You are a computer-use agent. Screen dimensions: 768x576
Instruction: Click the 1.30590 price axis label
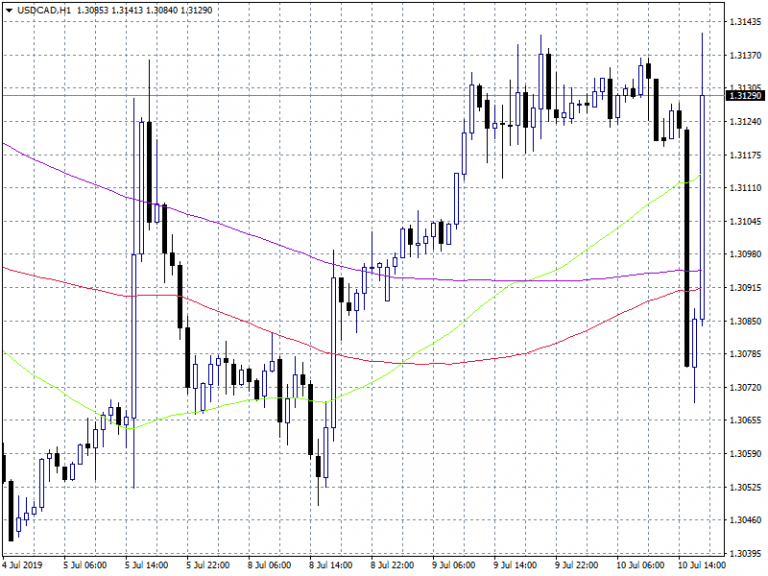tap(745, 454)
